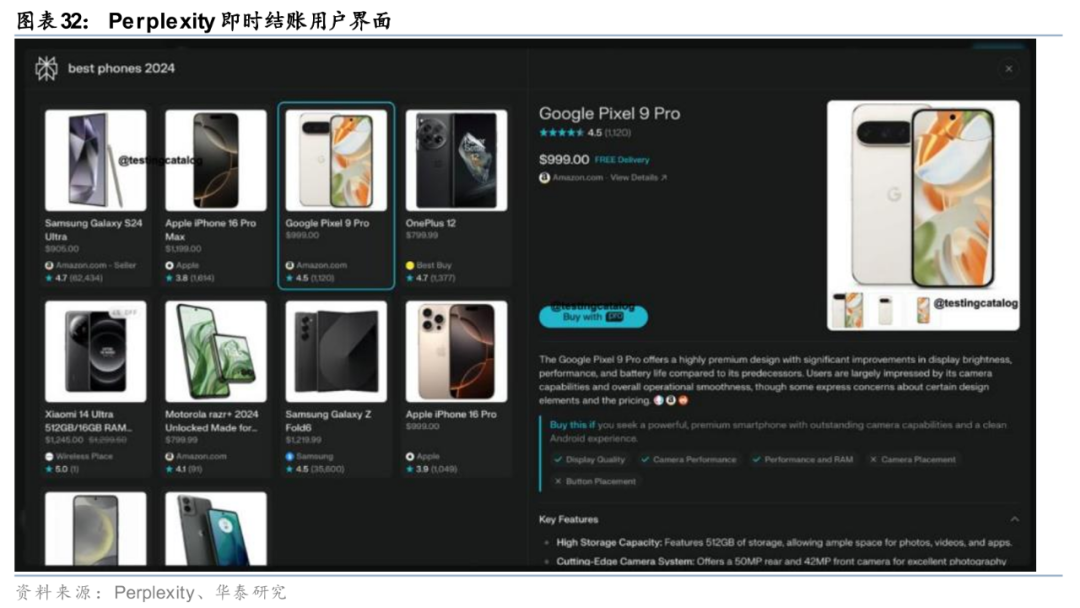Click Apple seller icon under iPhone 16 Pro Max

169,265
